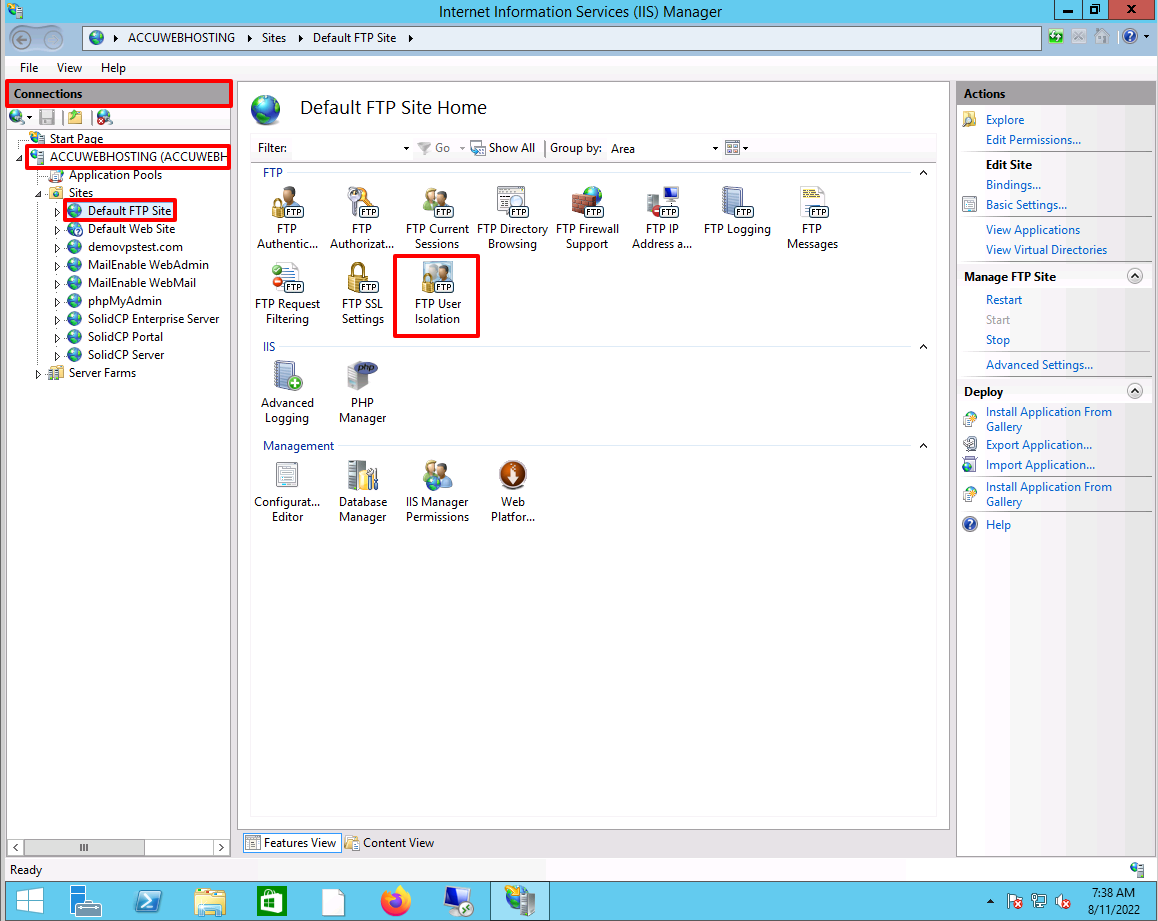The width and height of the screenshot is (1158, 921).
Task: Click the Filter text input field
Action: pyautogui.click(x=346, y=148)
